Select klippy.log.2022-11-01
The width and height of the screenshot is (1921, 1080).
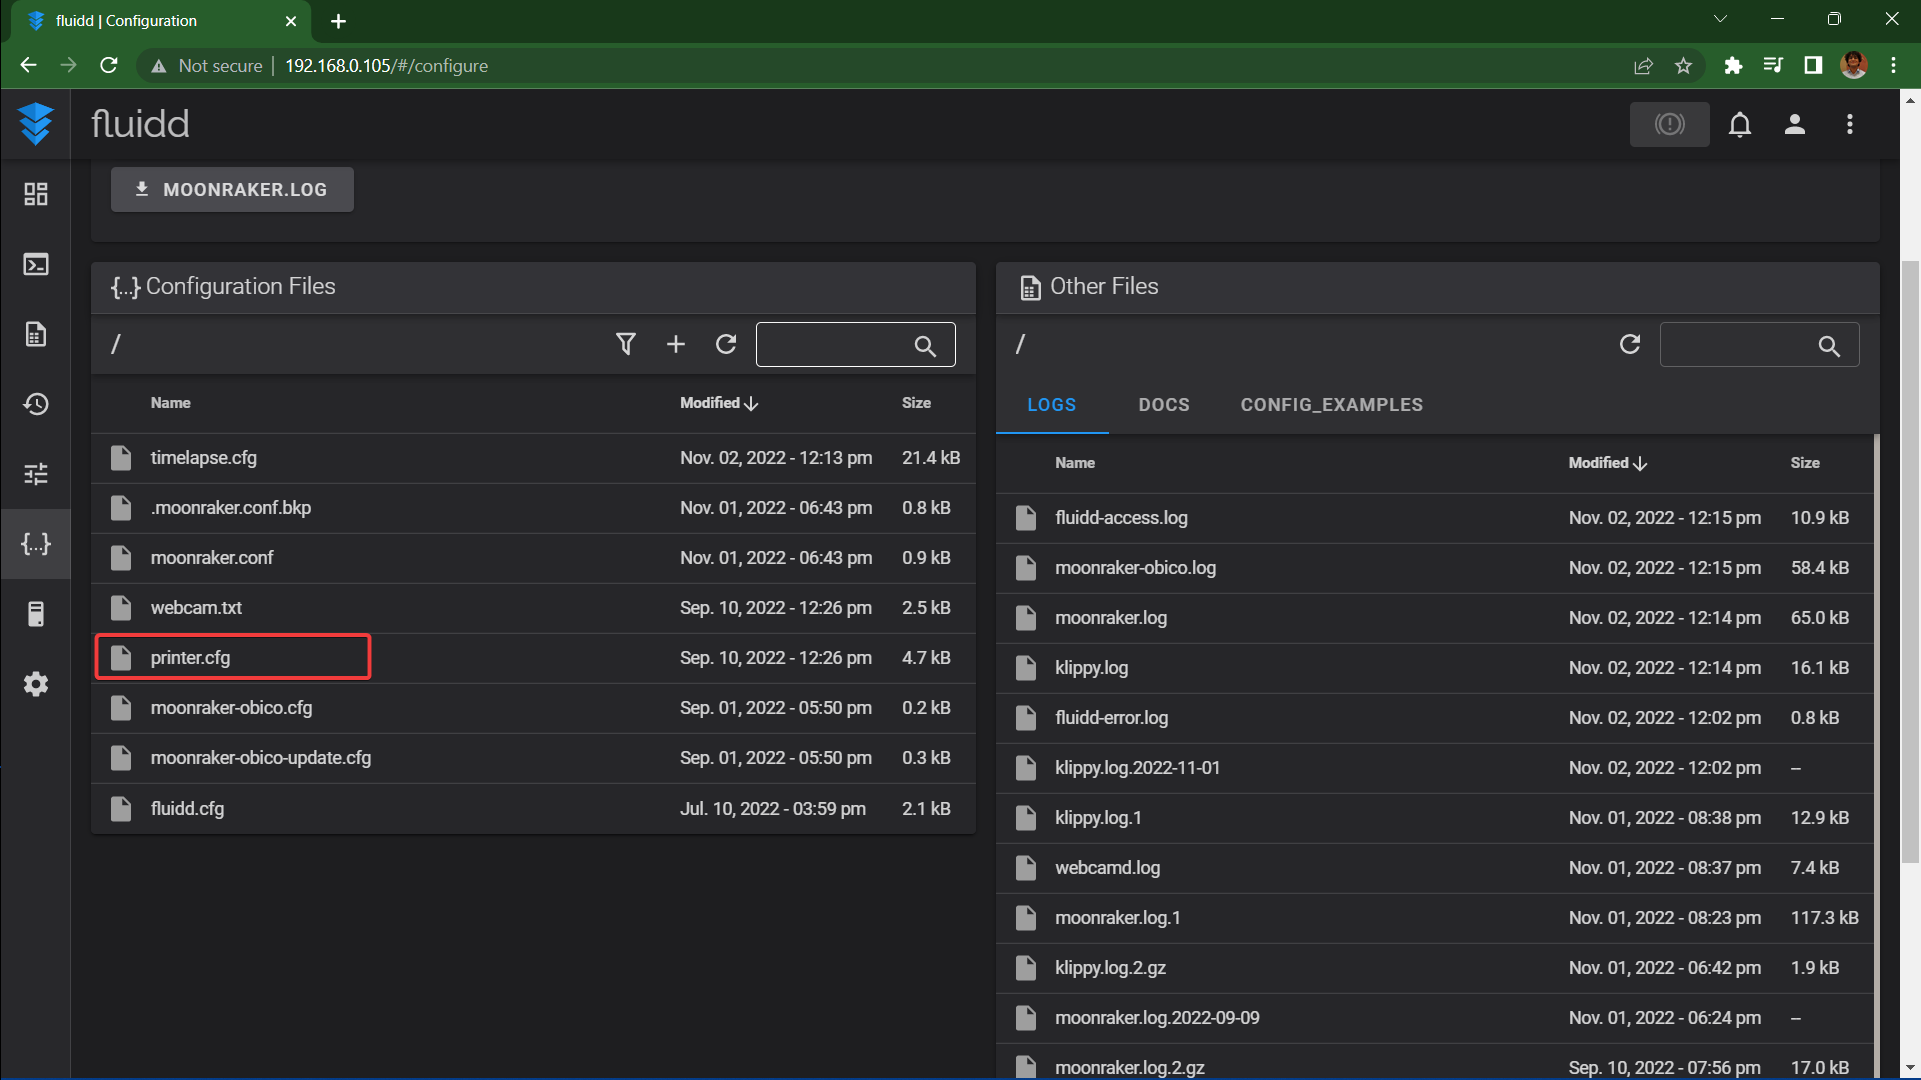coord(1434,768)
